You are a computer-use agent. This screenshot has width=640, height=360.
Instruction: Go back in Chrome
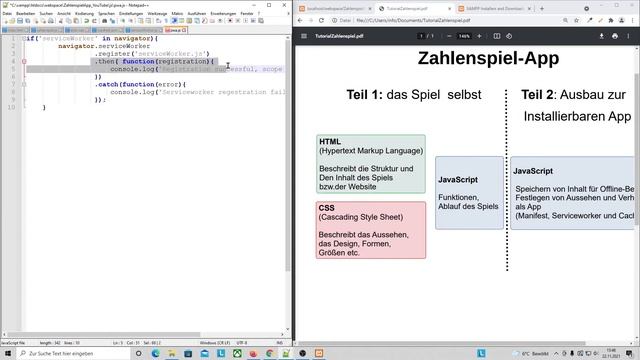pyautogui.click(x=300, y=20)
